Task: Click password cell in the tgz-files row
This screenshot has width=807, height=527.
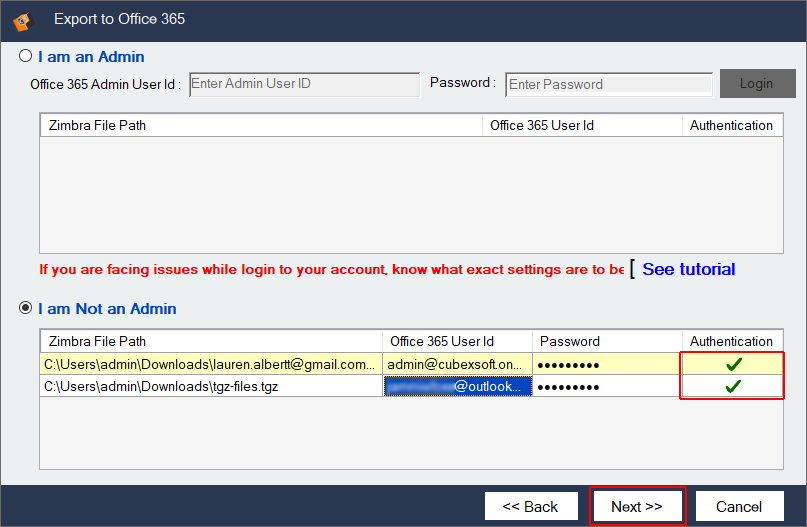Action: click(606, 386)
